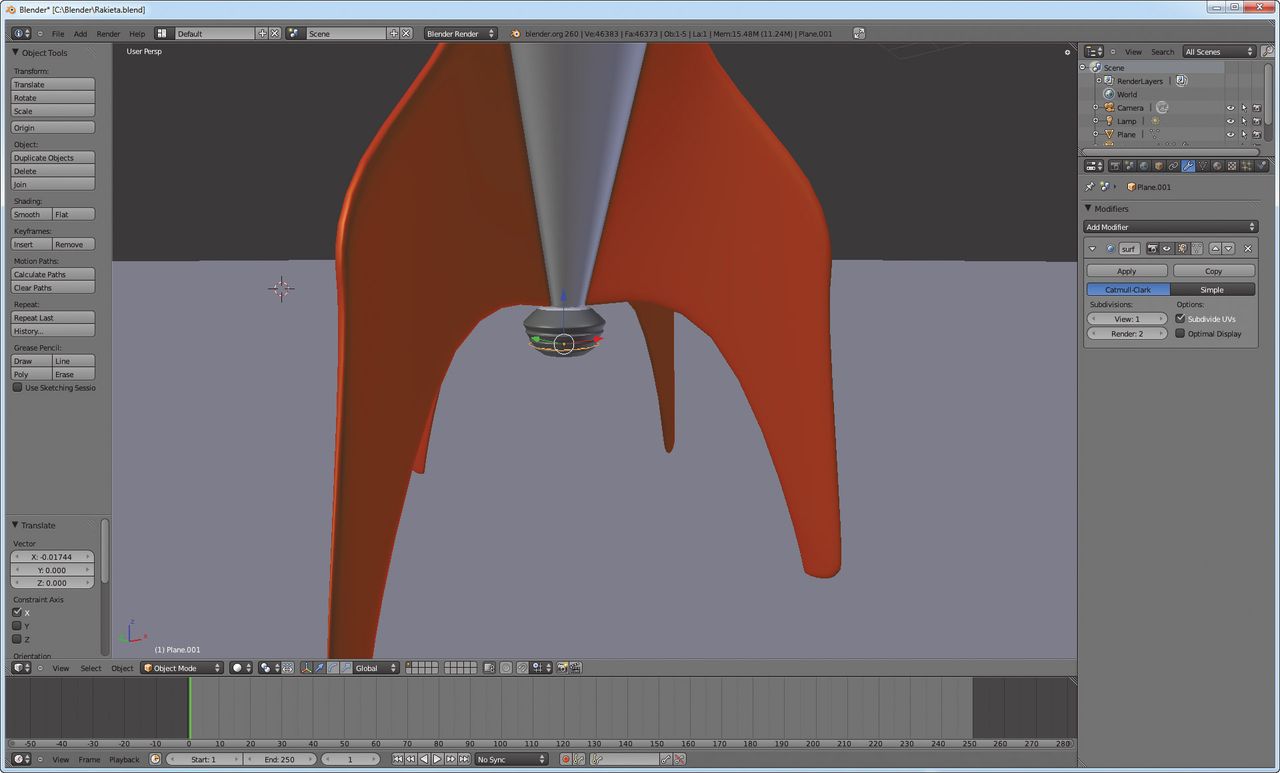
Task: Check the Z constraint axis checkbox
Action: point(17,639)
